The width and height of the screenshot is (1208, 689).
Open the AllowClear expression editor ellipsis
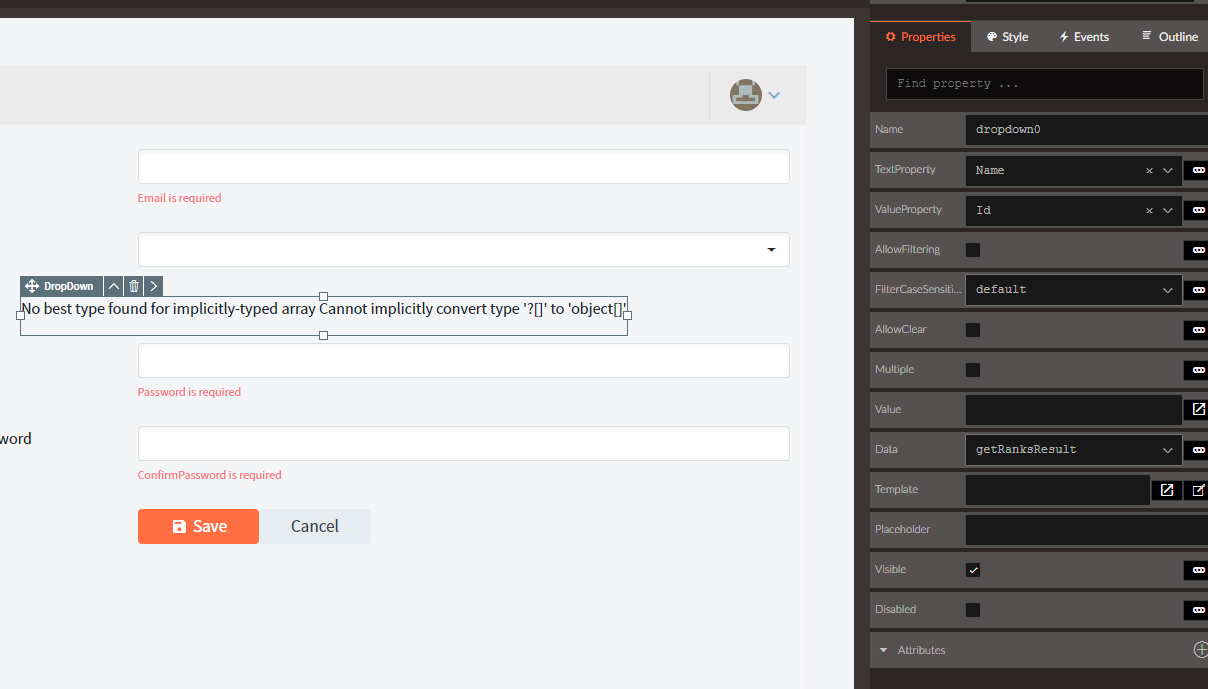[1198, 330]
